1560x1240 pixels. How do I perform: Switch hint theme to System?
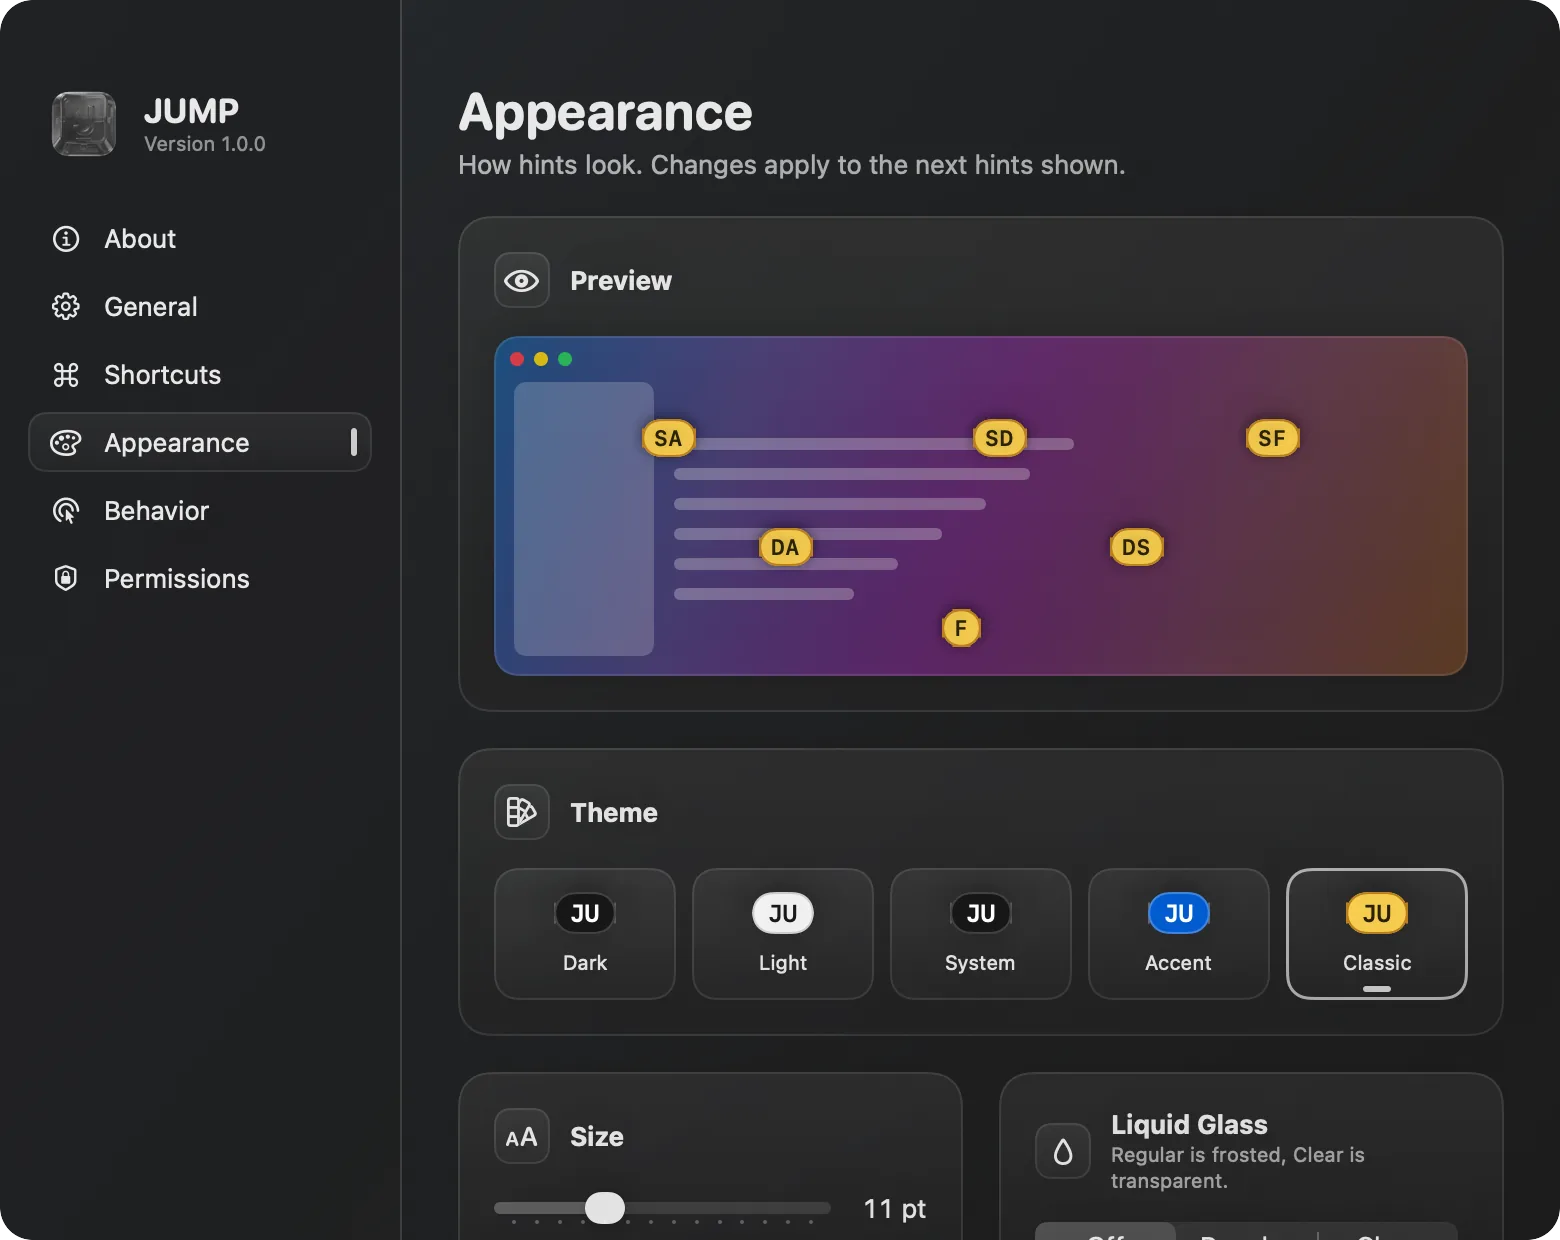point(981,934)
